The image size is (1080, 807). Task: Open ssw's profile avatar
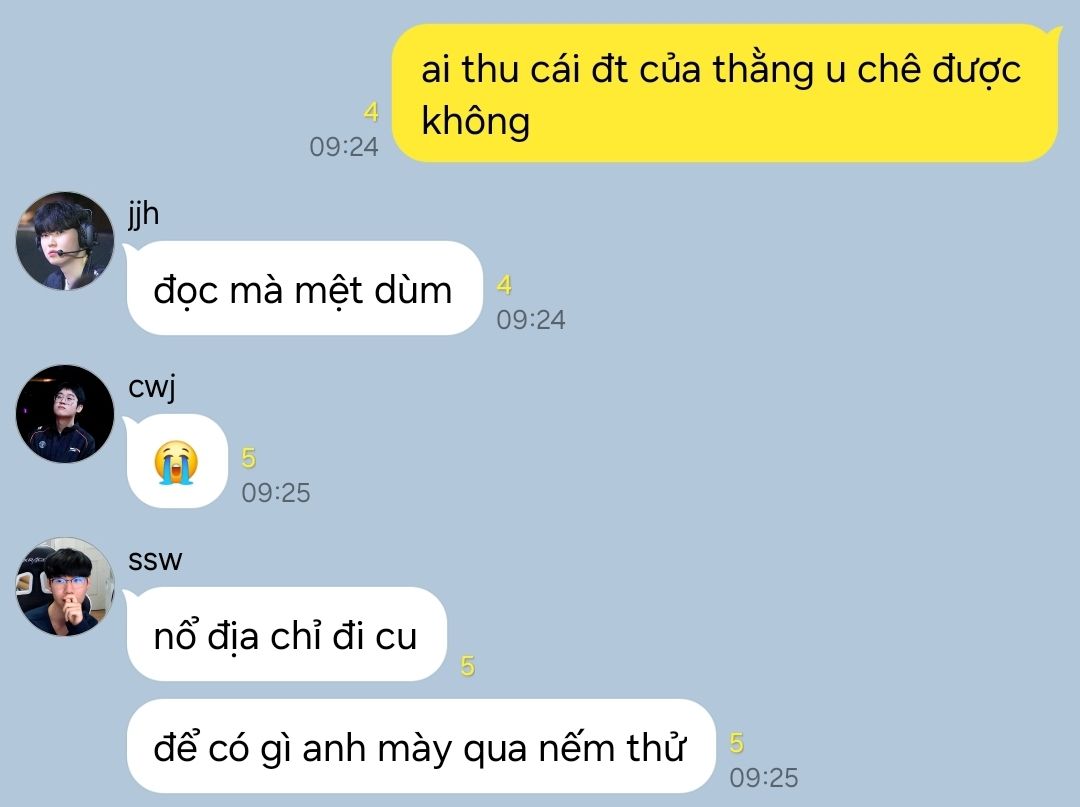tap(65, 587)
